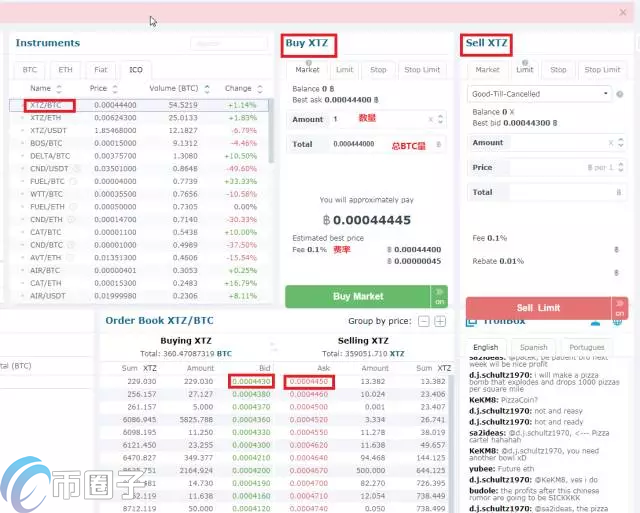Select XTZ/ETH instrument row
This screenshot has height=513, width=640.
139,118
